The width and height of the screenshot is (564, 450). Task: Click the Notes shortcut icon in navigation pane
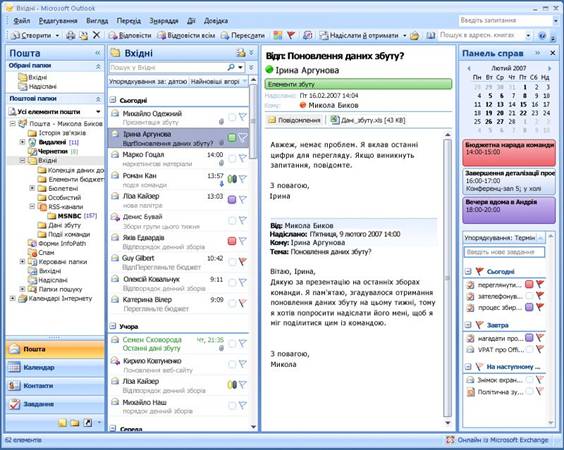tap(63, 423)
